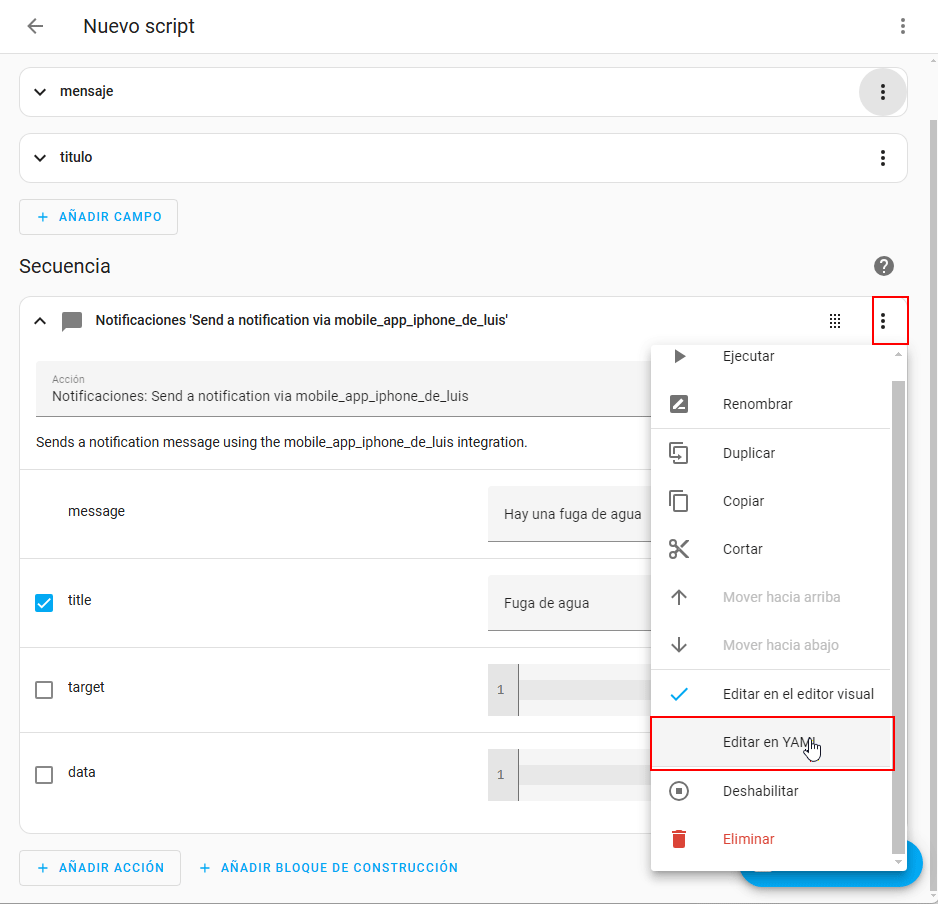Viewport: 938px width, 904px height.
Task: Open the titulo field options menu
Action: [x=882, y=158]
